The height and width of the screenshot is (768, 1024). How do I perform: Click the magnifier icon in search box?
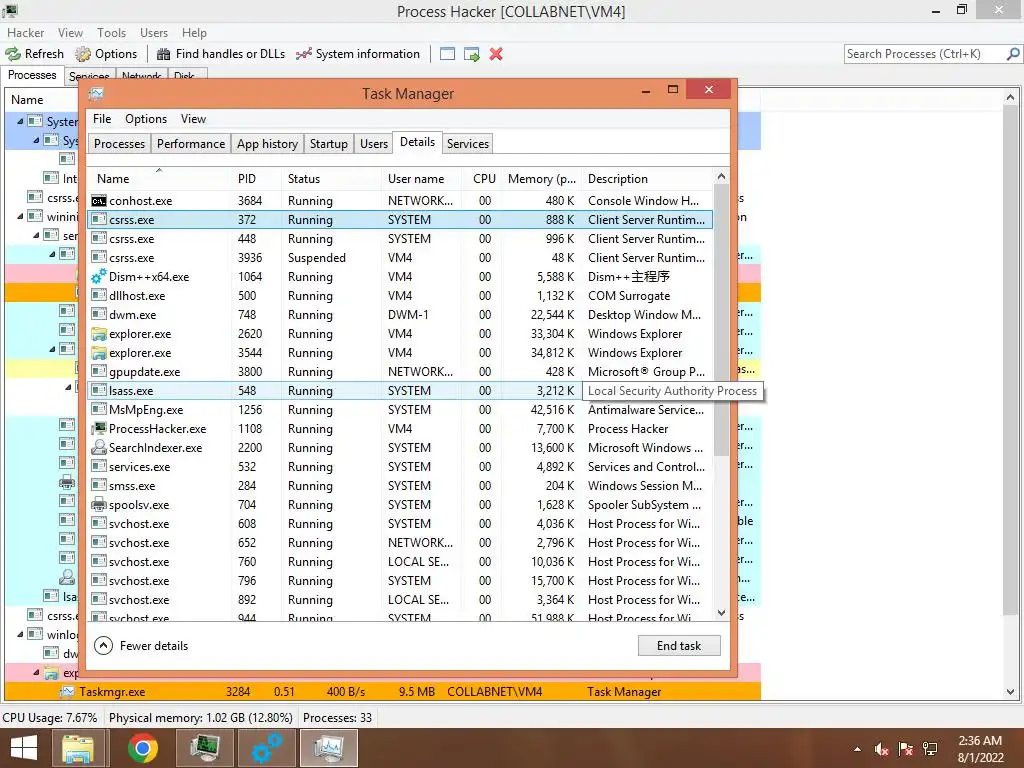(1013, 54)
